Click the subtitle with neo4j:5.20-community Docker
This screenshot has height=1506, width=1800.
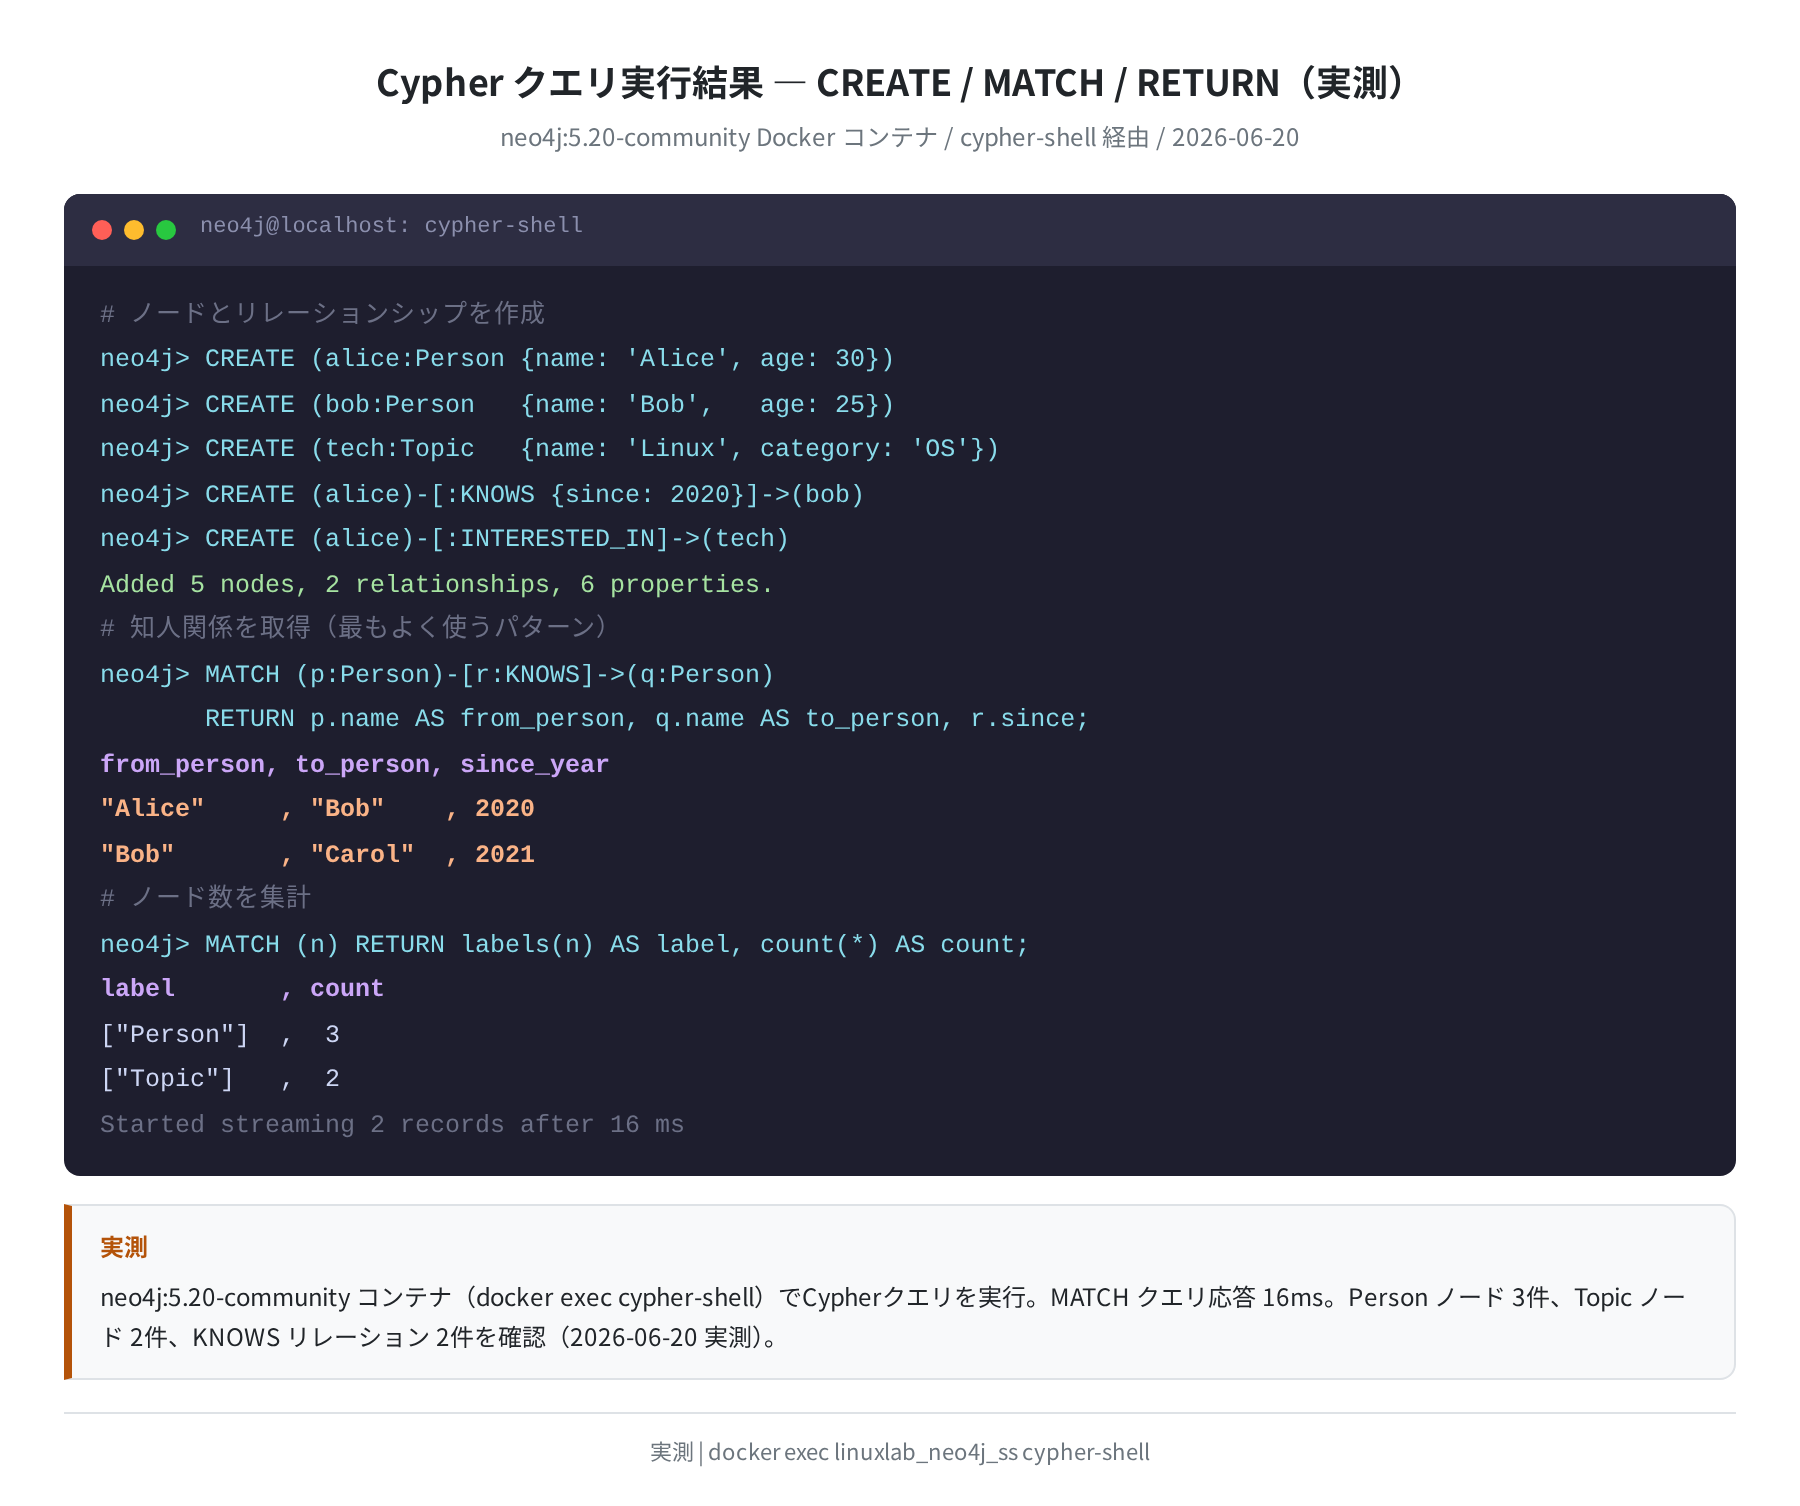(899, 137)
